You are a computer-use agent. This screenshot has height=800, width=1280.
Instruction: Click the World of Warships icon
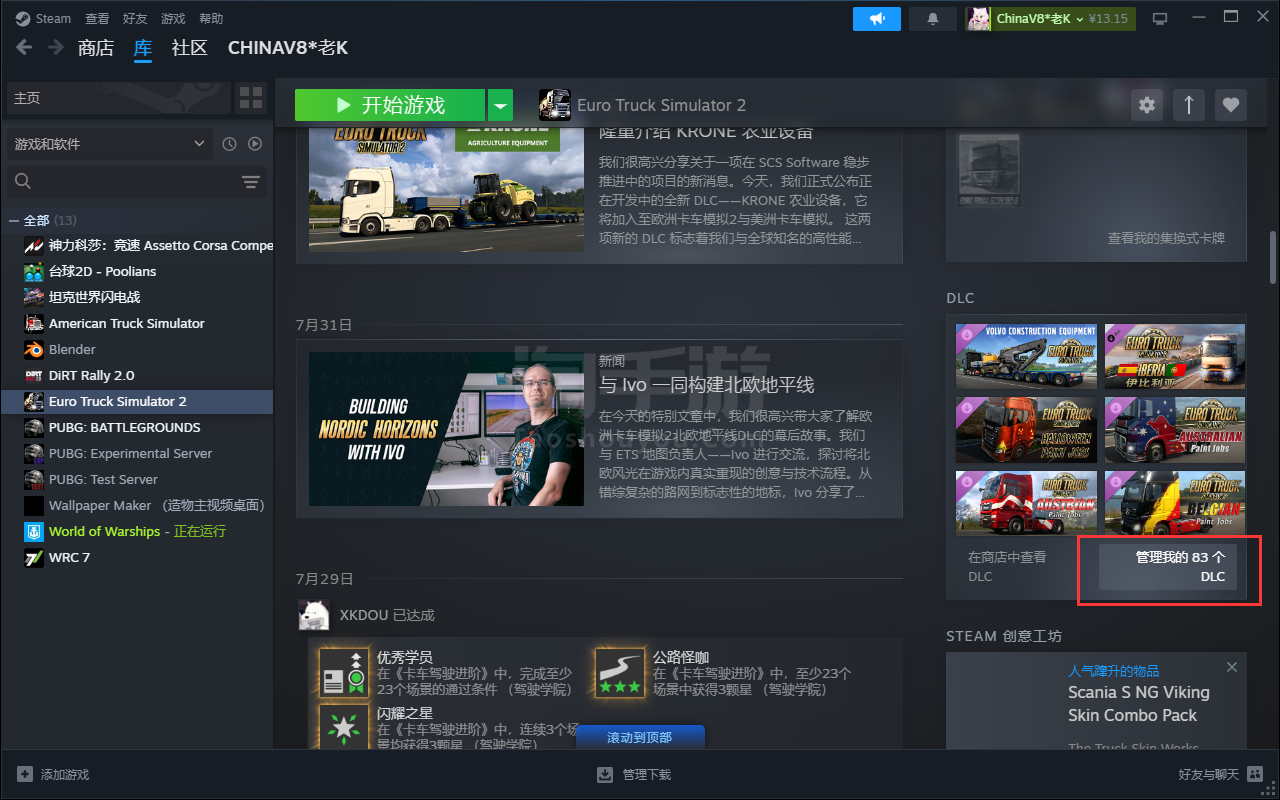(x=34, y=531)
